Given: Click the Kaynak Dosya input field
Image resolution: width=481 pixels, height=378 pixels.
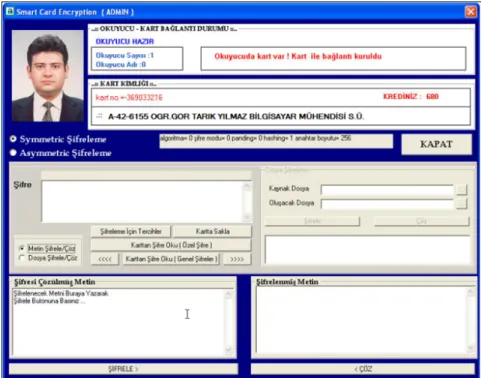Looking at the screenshot, I should point(387,190).
